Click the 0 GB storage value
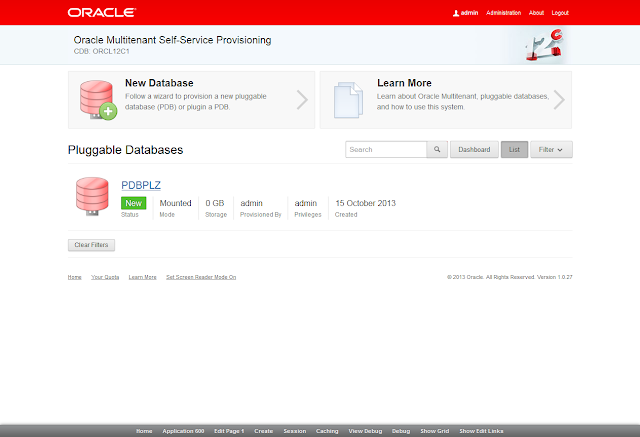The height and width of the screenshot is (437, 640). tap(215, 203)
